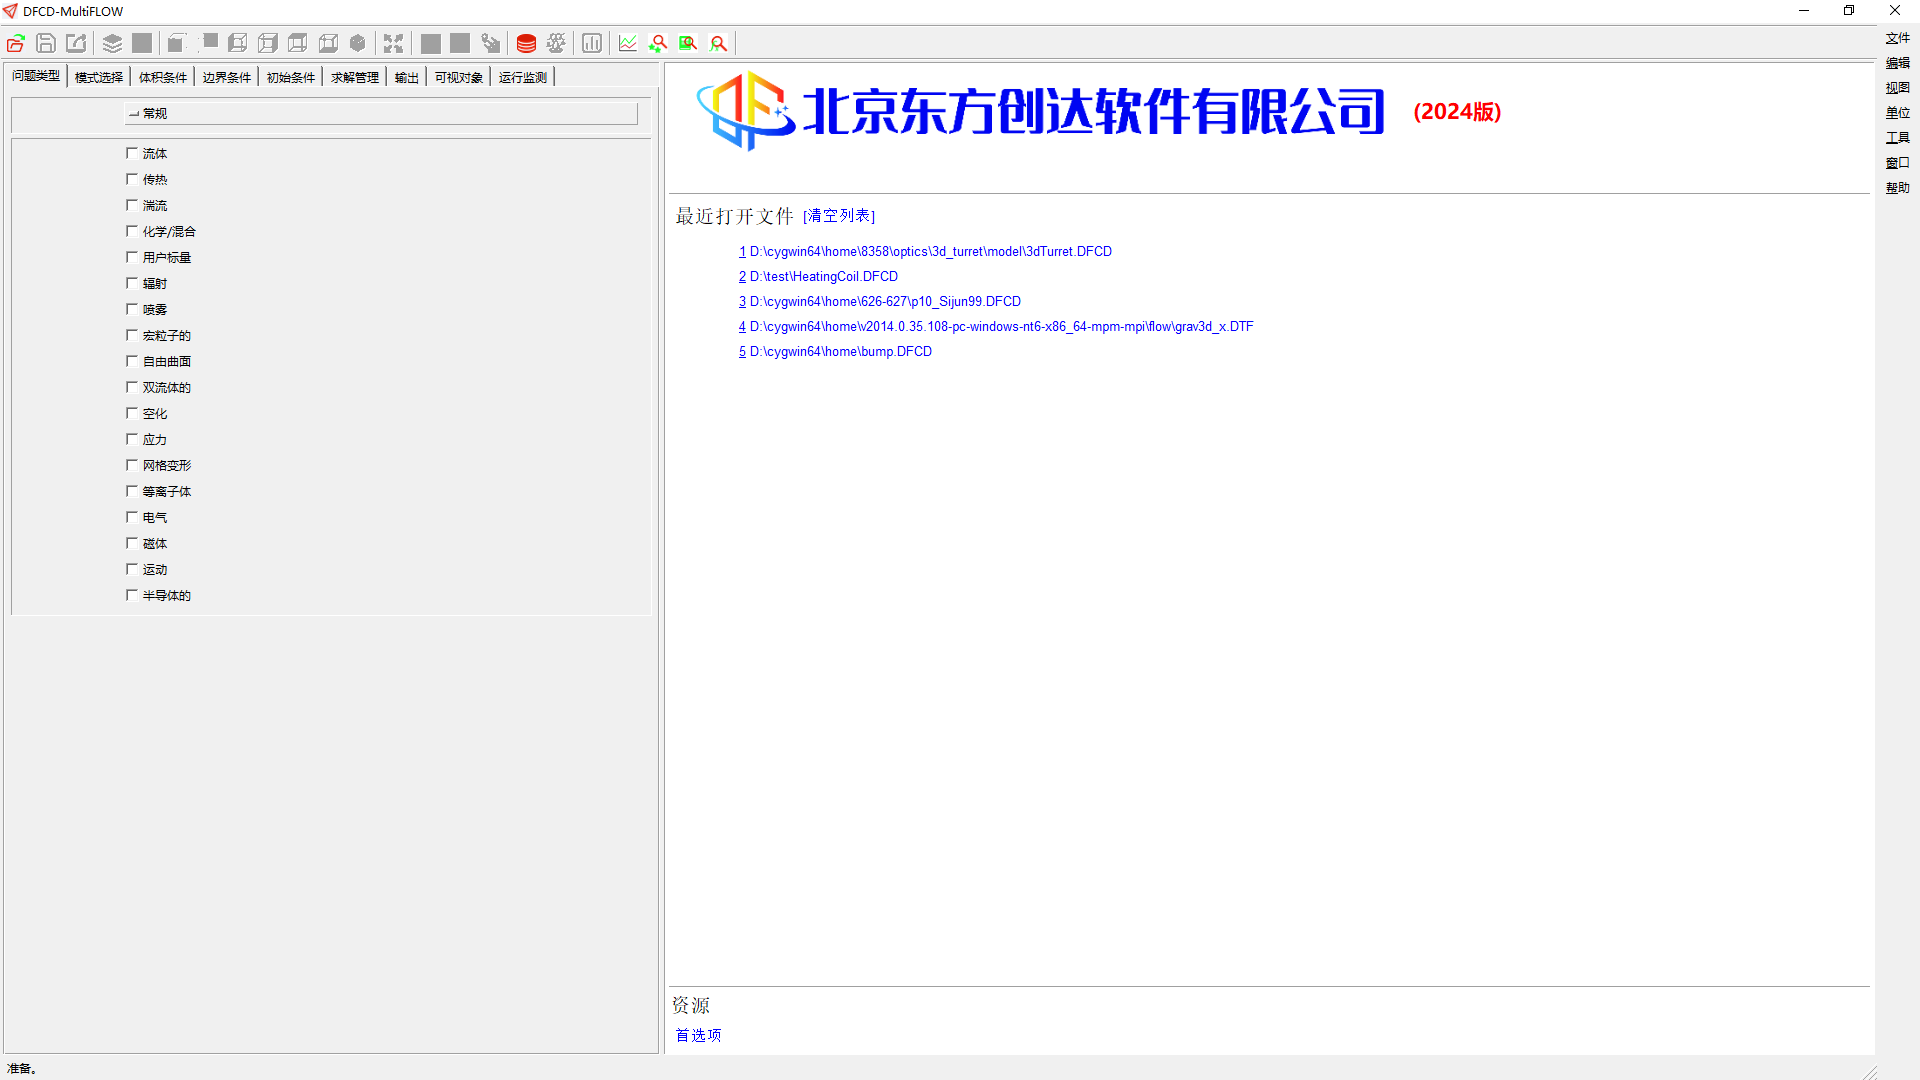Click the magnifier with green stars icon
This screenshot has height=1080, width=1920.
click(658, 43)
